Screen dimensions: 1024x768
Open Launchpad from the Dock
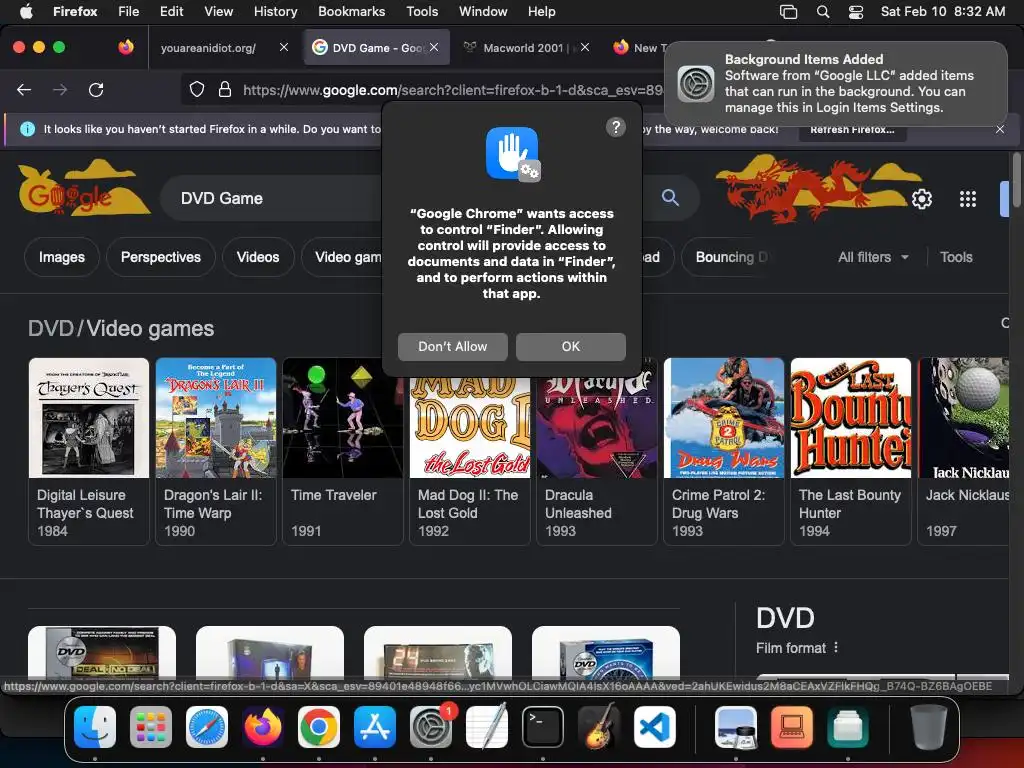pyautogui.click(x=151, y=727)
